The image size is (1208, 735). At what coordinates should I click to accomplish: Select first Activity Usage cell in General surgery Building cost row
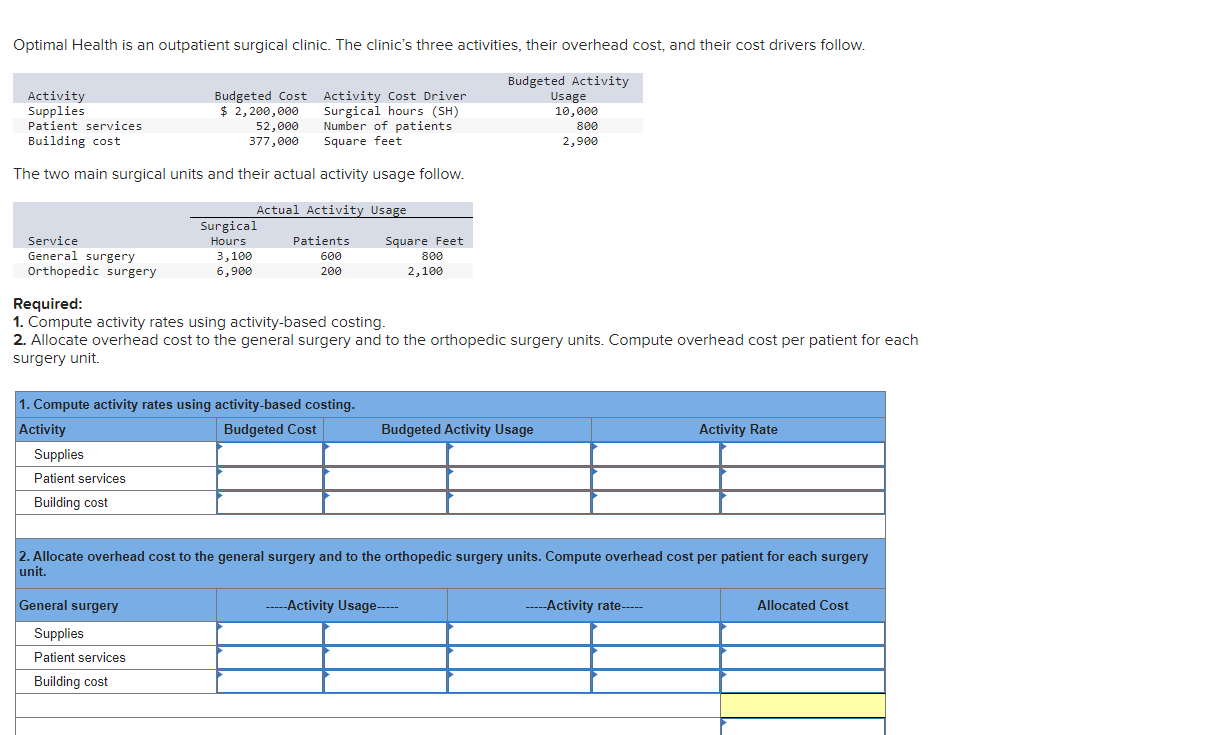coord(270,681)
